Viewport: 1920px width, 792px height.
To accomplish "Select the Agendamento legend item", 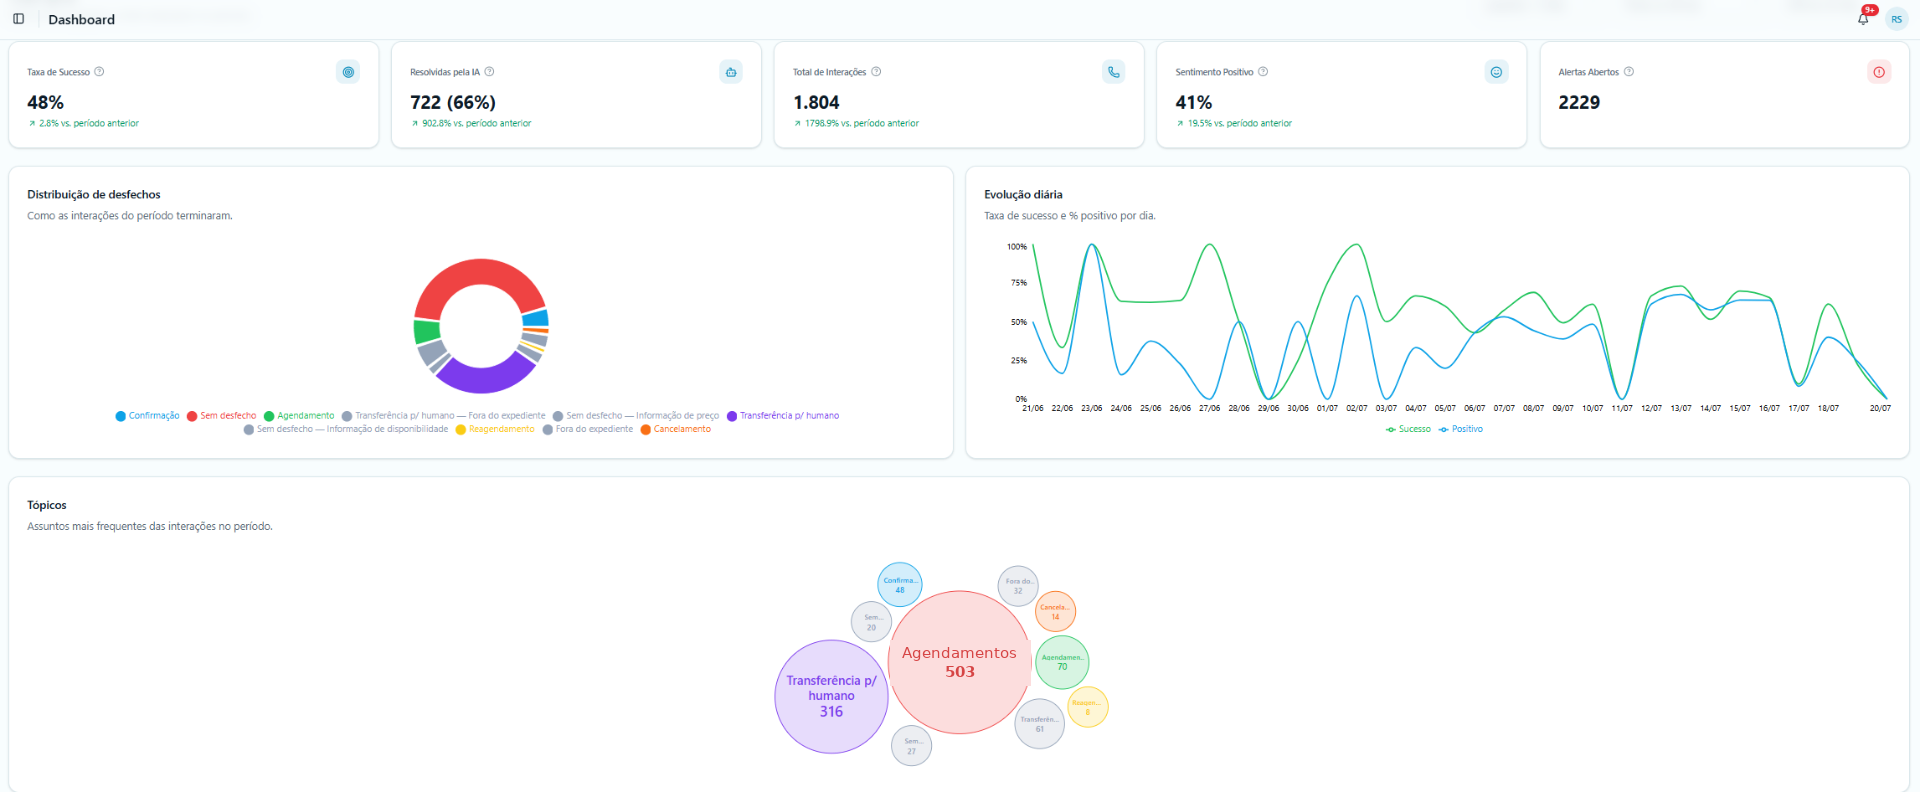I will (x=299, y=416).
